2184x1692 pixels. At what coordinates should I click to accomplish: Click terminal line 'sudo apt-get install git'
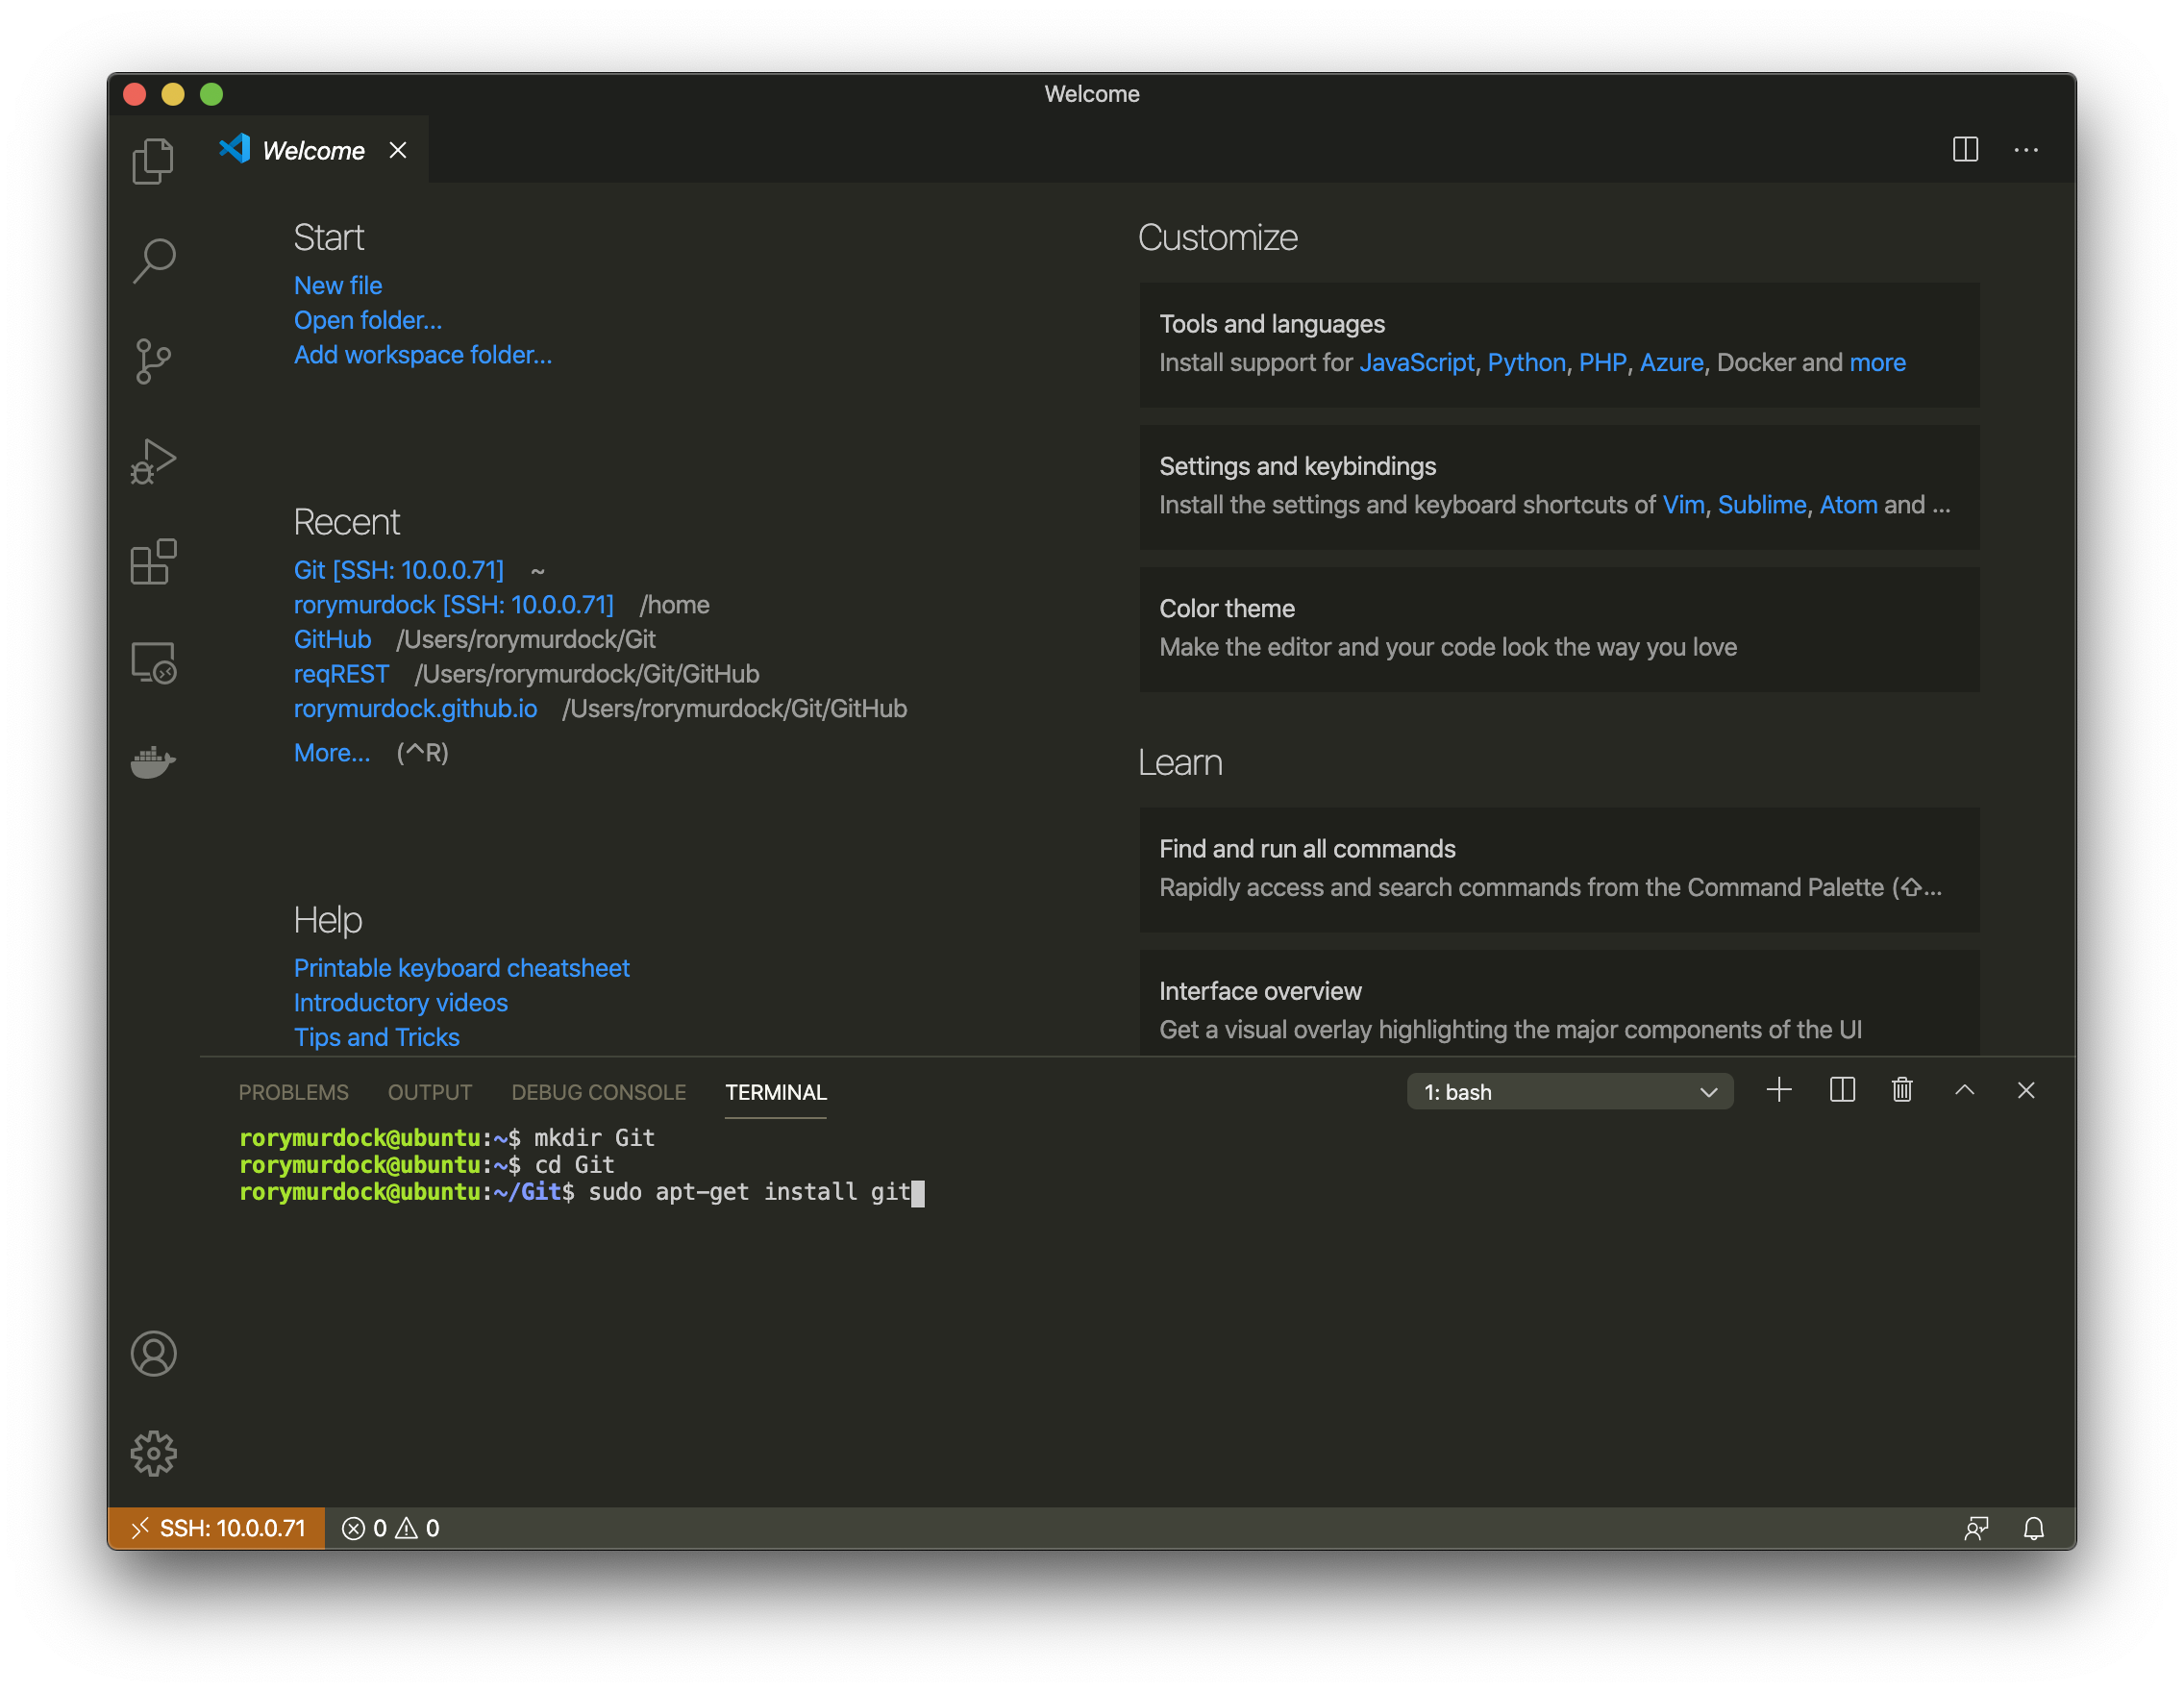tap(750, 1192)
